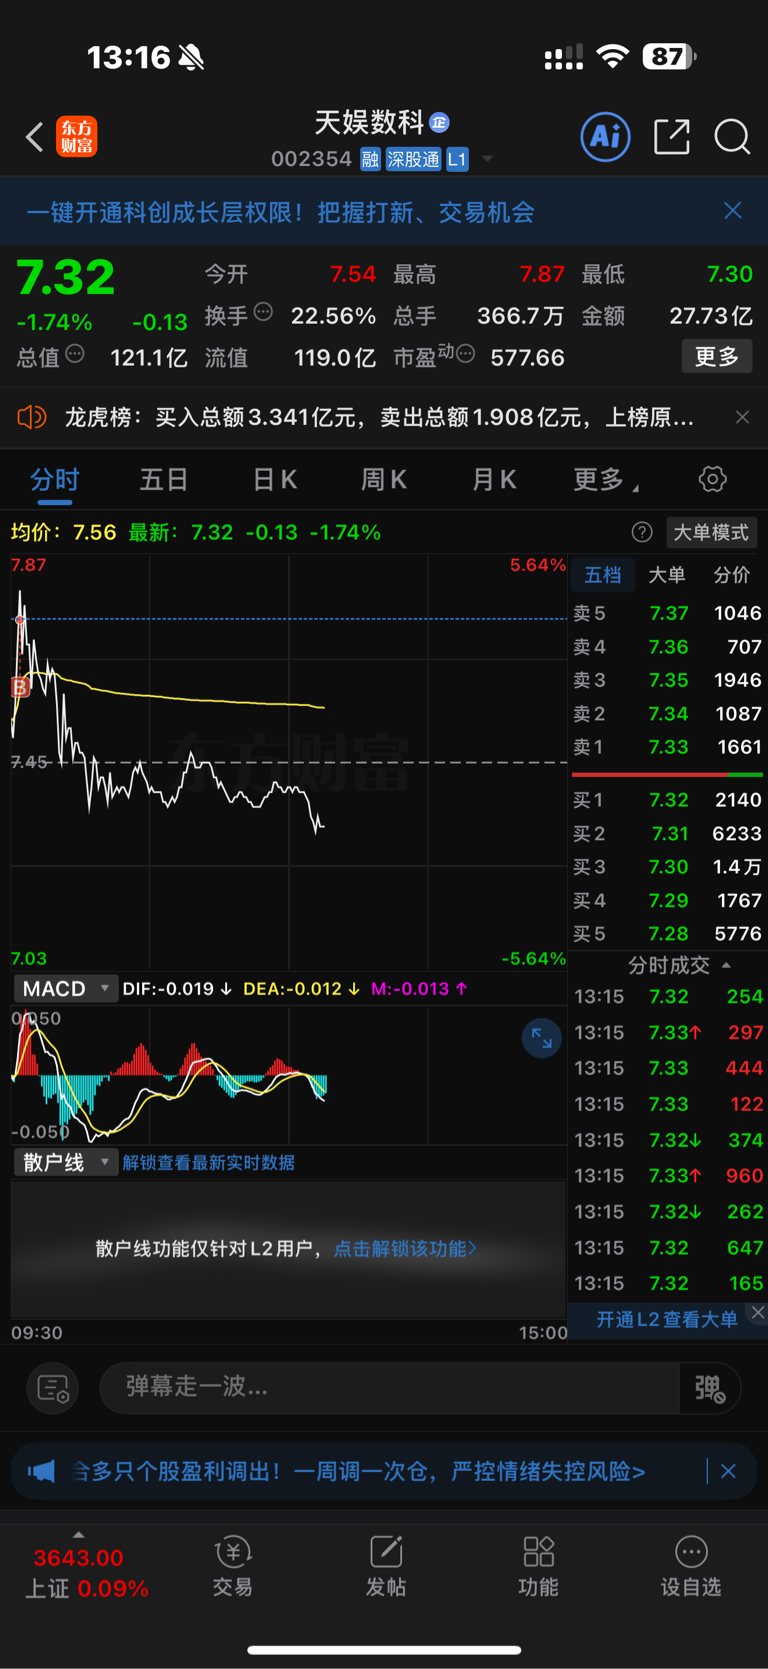768x1669 pixels.
Task: Tap the 买3 7.30 1.4万 row
Action: pyautogui.click(x=667, y=867)
